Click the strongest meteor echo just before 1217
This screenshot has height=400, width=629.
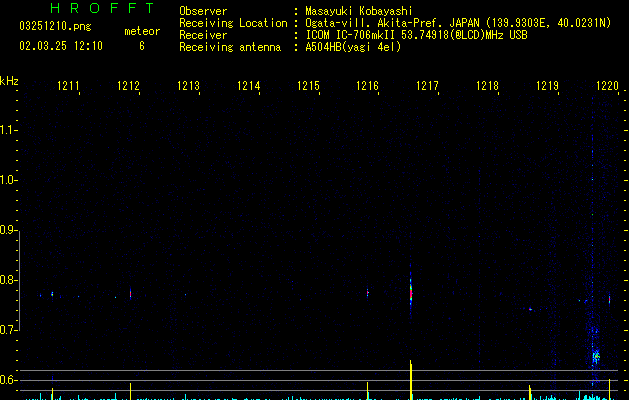tap(411, 291)
